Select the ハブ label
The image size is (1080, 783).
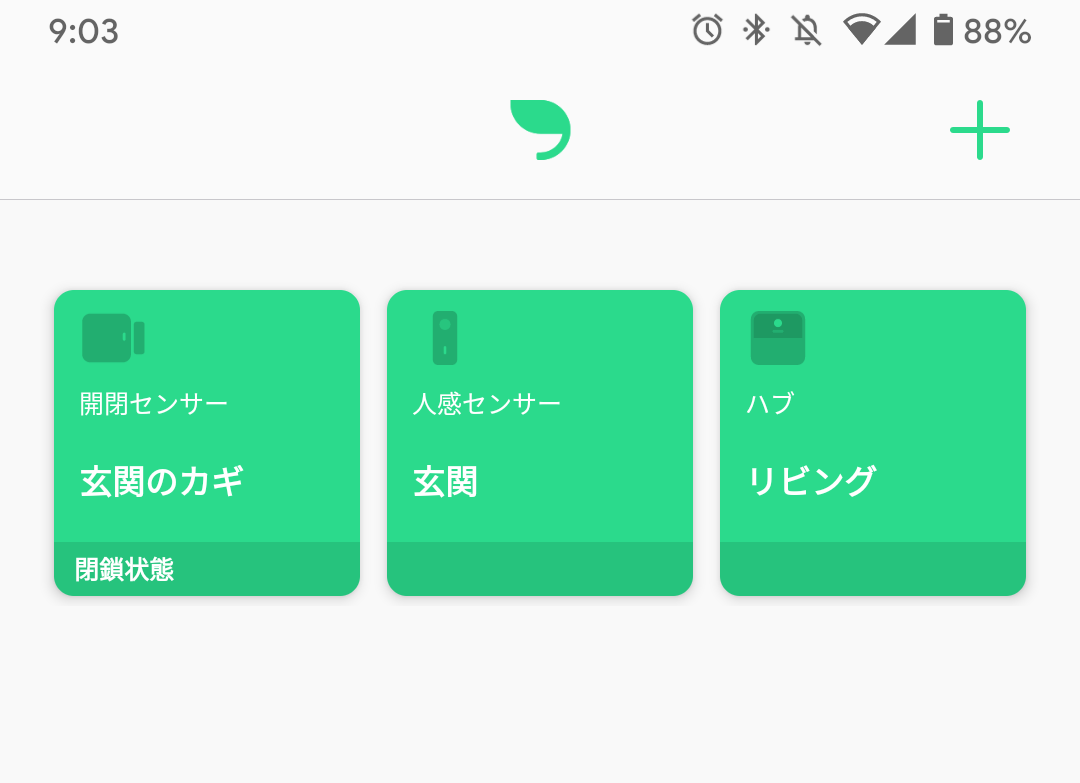click(770, 404)
